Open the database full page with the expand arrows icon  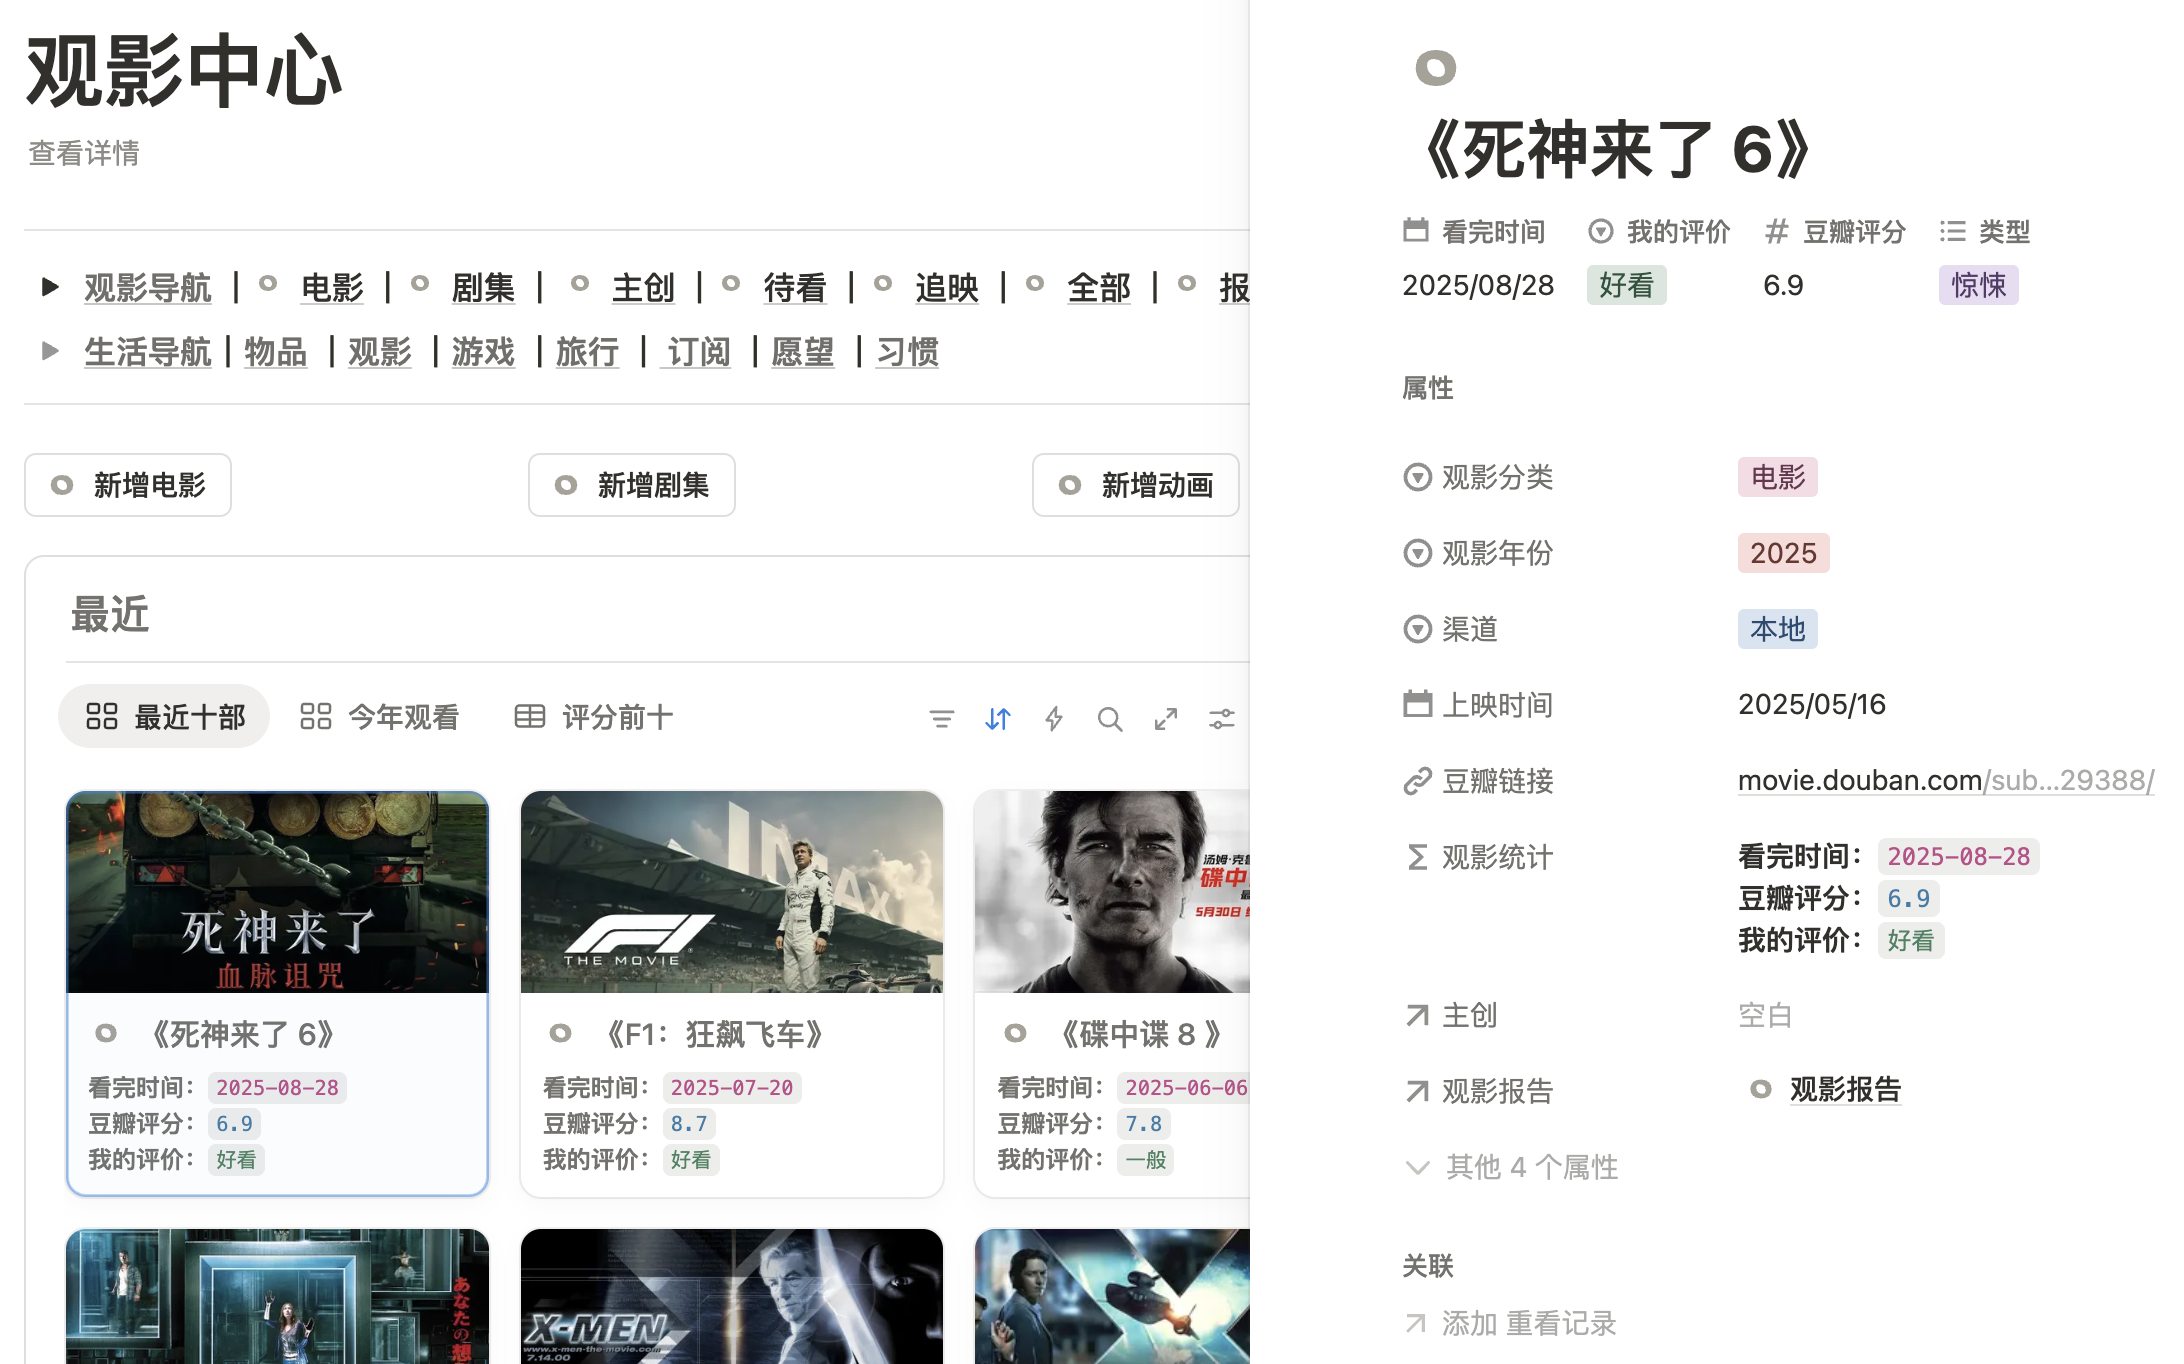point(1165,718)
